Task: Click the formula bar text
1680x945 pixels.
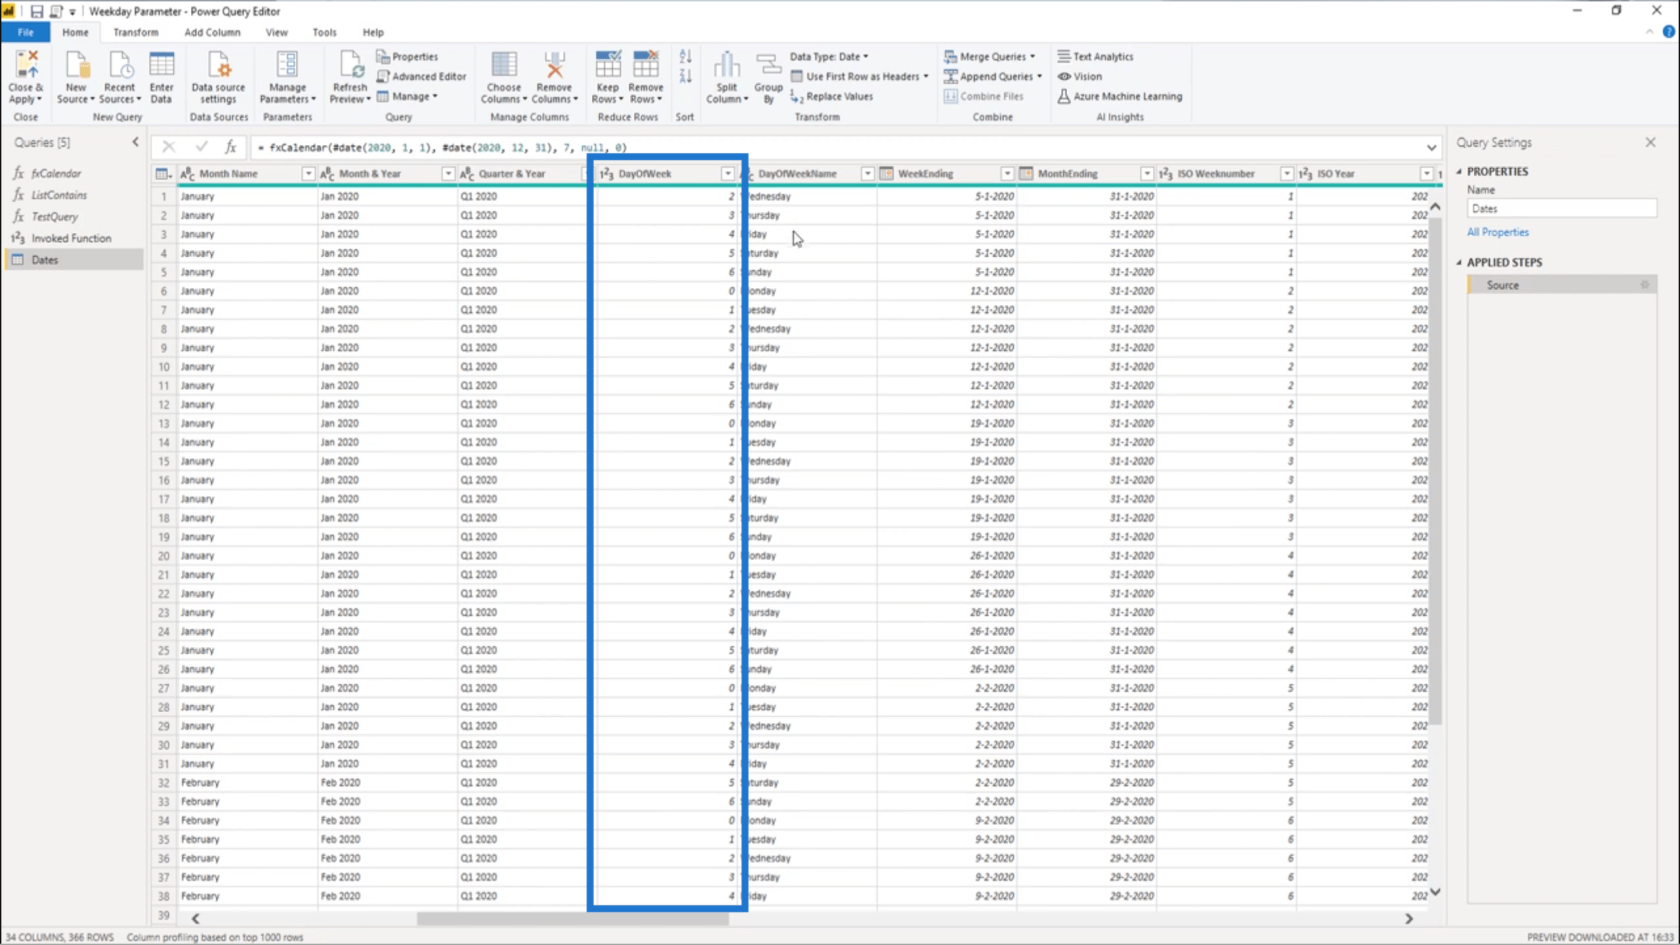Action: 442,148
